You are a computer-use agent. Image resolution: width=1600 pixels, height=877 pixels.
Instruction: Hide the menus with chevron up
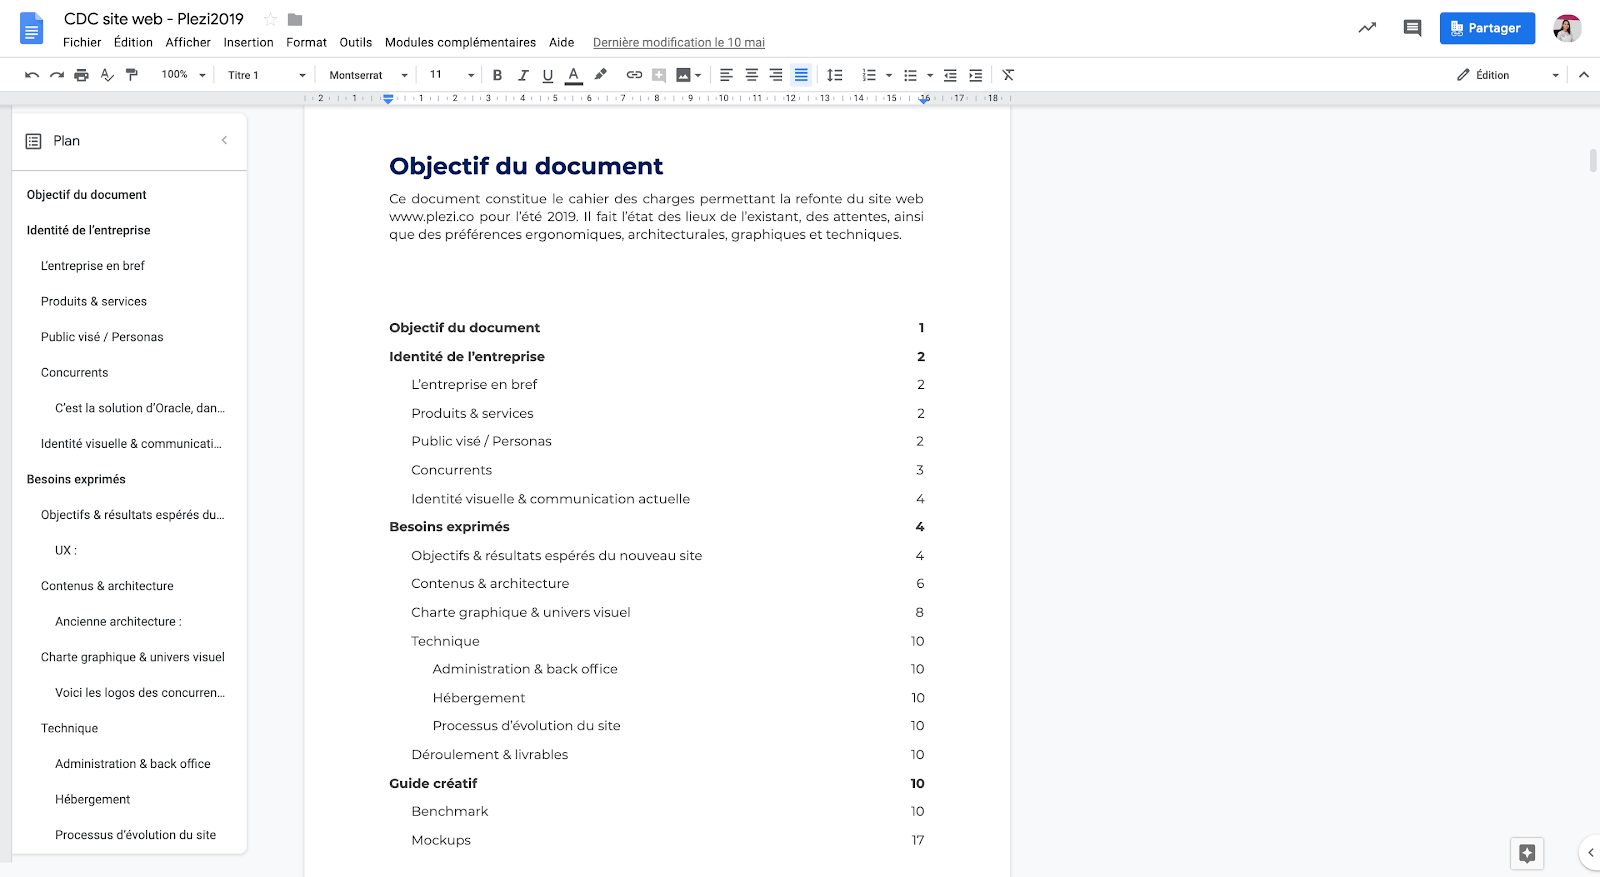coord(1584,75)
